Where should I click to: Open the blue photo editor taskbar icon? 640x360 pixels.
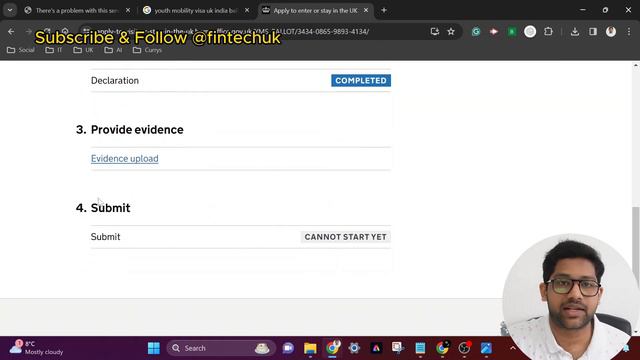point(486,348)
